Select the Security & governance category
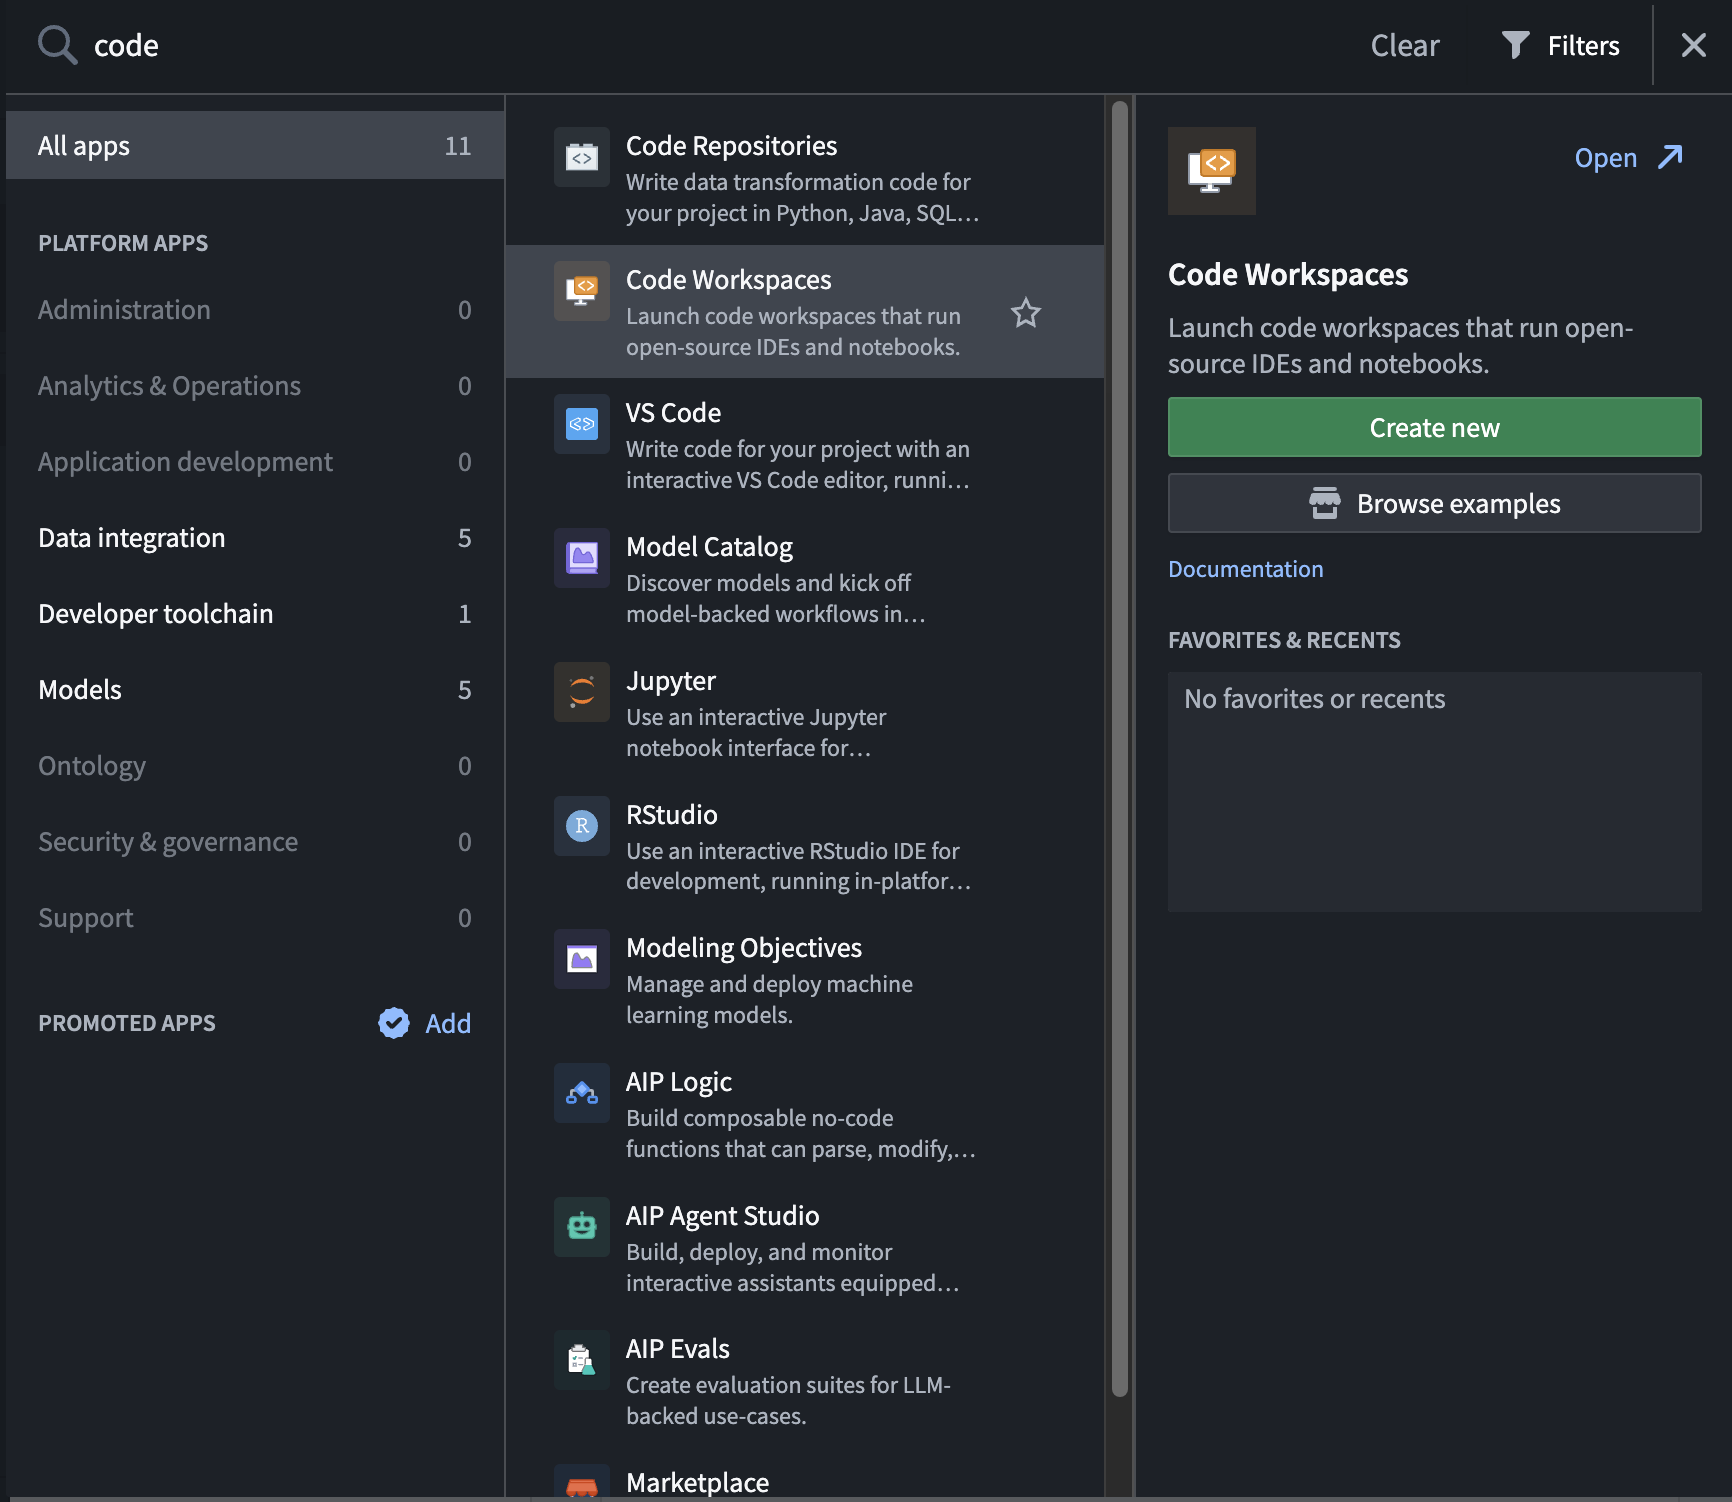Image resolution: width=1732 pixels, height=1502 pixels. [x=255, y=842]
